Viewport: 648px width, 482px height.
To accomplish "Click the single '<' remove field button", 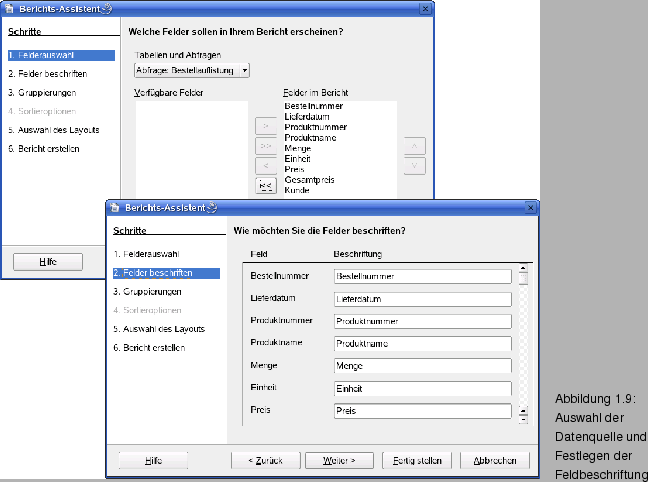I will coord(266,165).
